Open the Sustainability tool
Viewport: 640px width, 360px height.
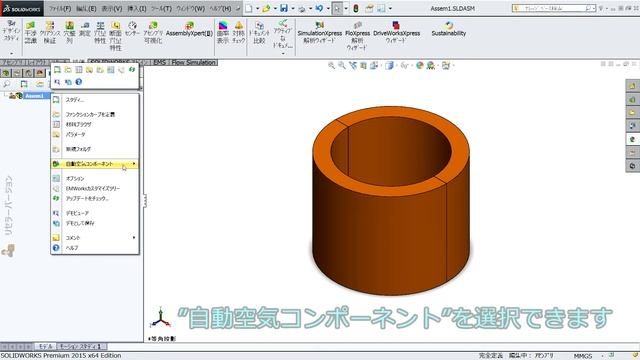(x=449, y=29)
